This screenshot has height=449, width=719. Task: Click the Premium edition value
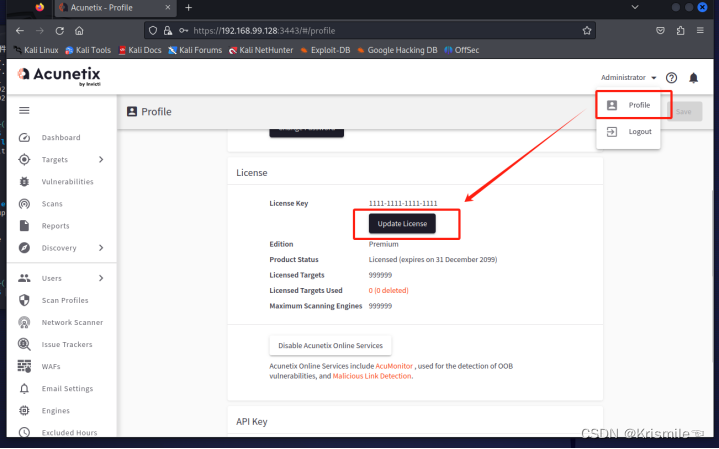pos(384,244)
